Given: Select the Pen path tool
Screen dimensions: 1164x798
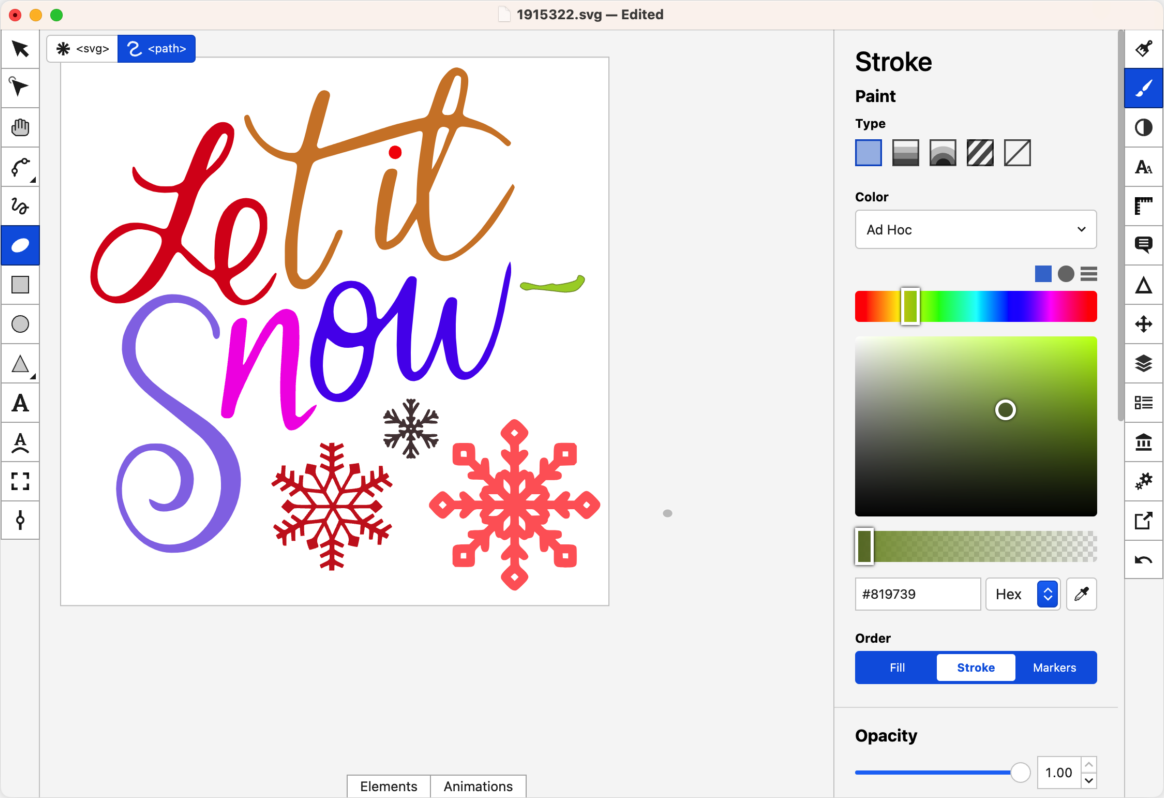Looking at the screenshot, I should pyautogui.click(x=20, y=167).
